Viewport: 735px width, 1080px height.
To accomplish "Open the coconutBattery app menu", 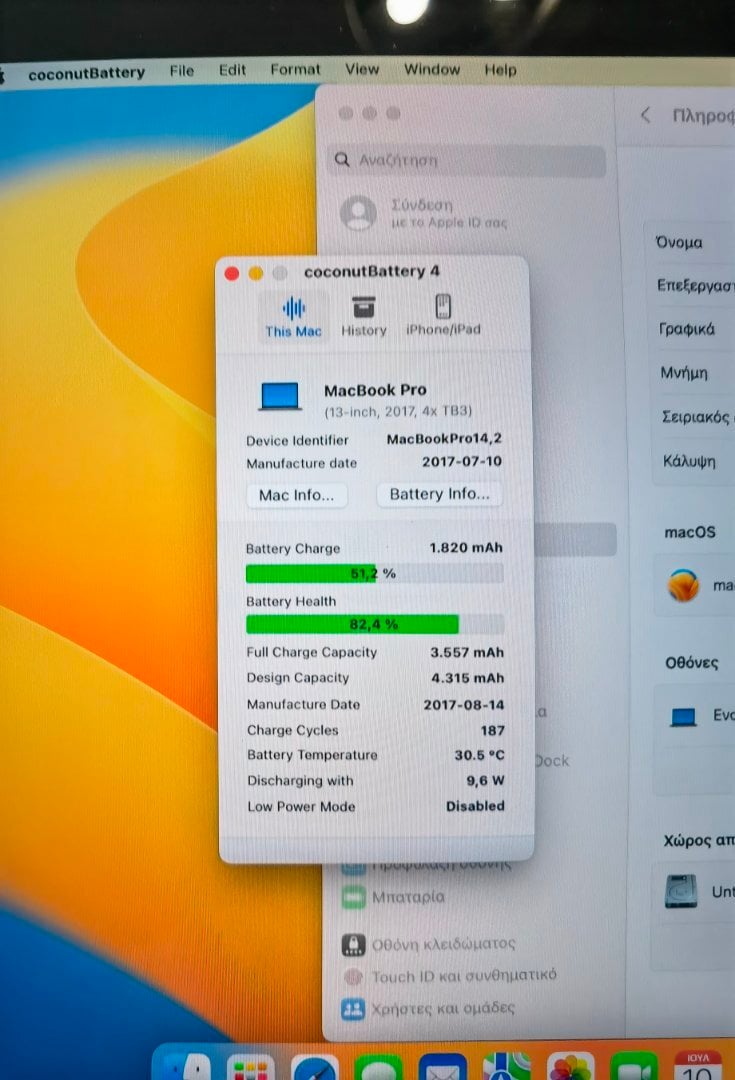I will coord(86,73).
